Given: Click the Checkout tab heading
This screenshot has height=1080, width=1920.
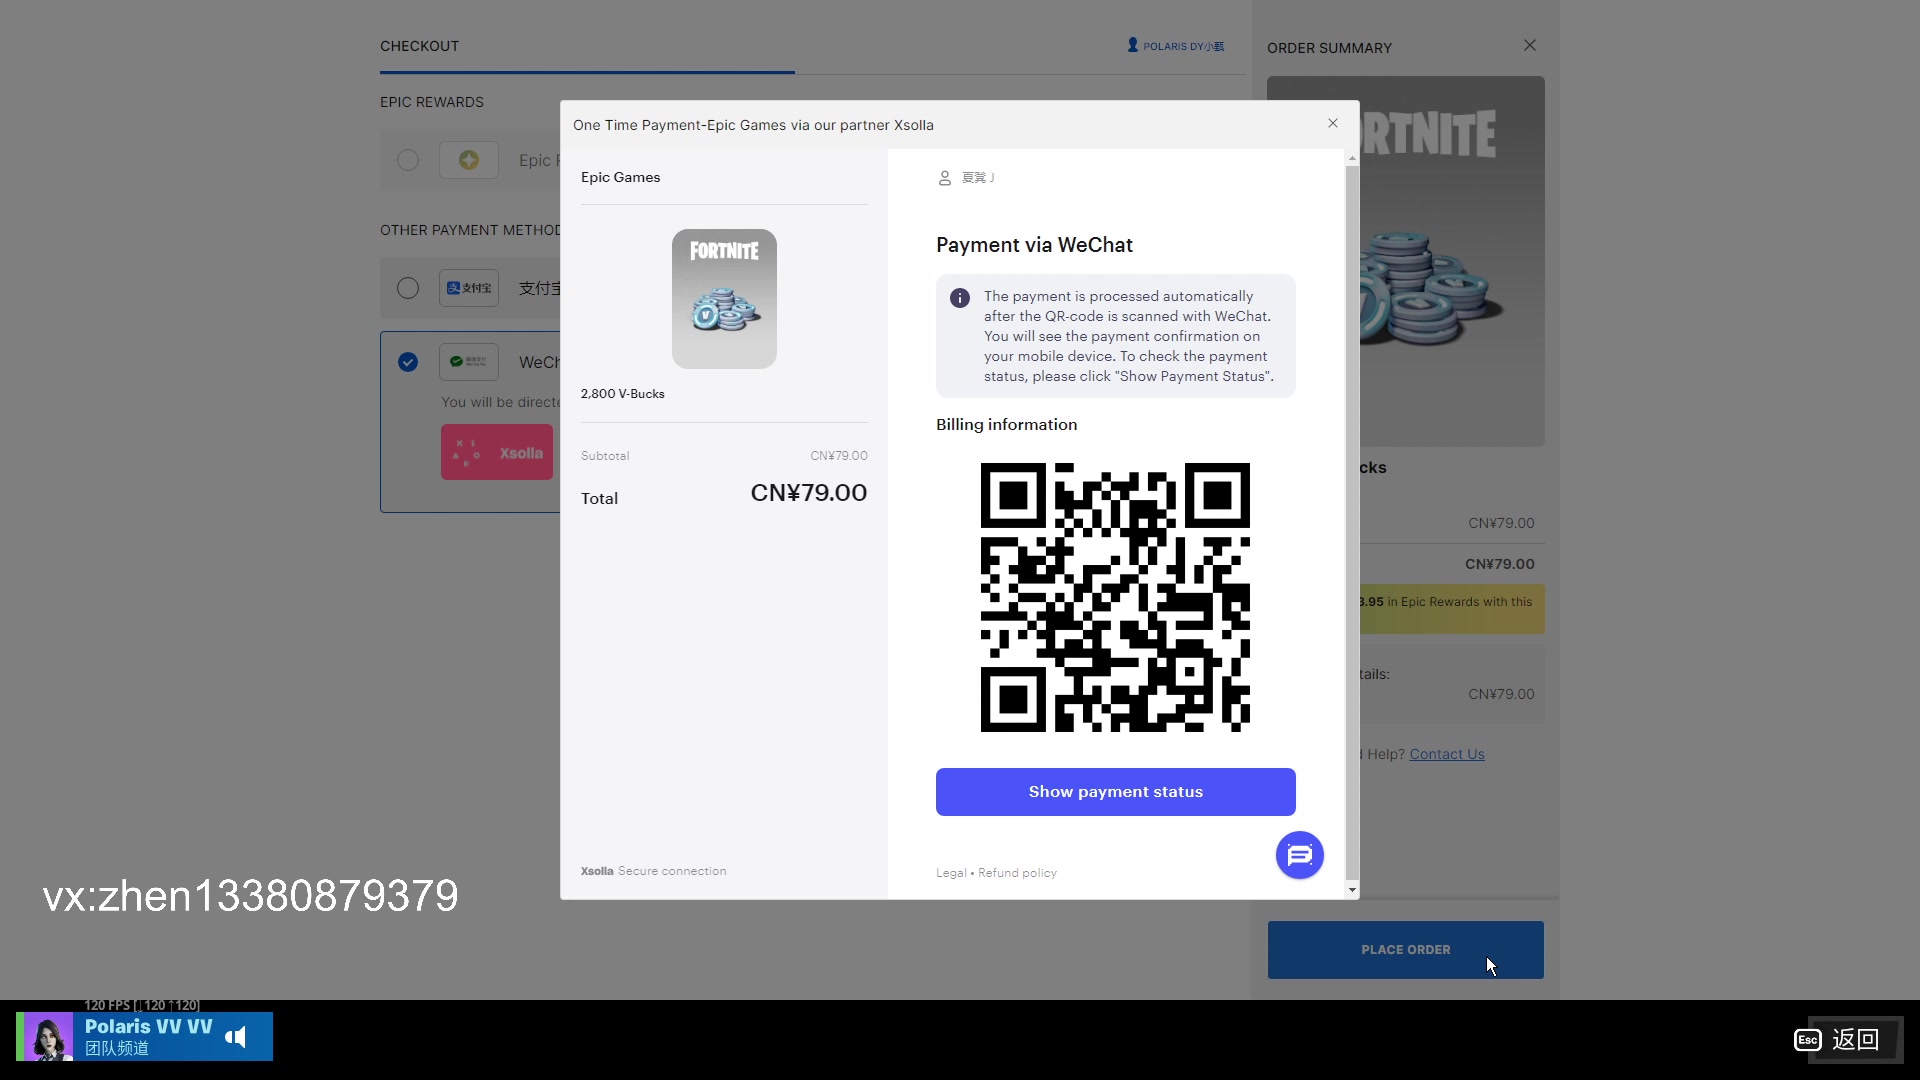Looking at the screenshot, I should pyautogui.click(x=419, y=46).
